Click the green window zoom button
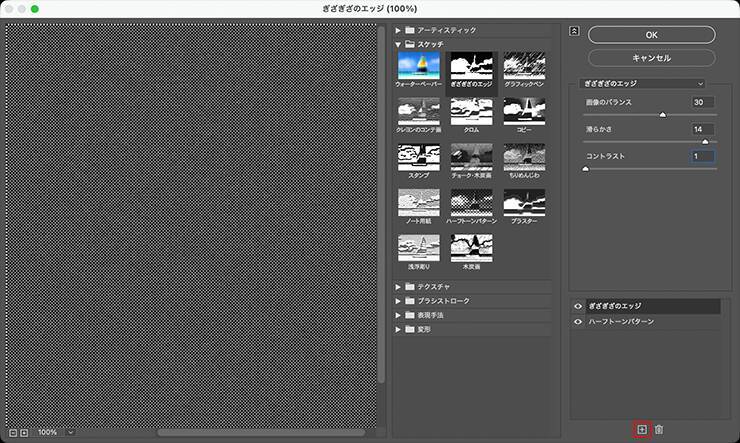 pyautogui.click(x=35, y=9)
